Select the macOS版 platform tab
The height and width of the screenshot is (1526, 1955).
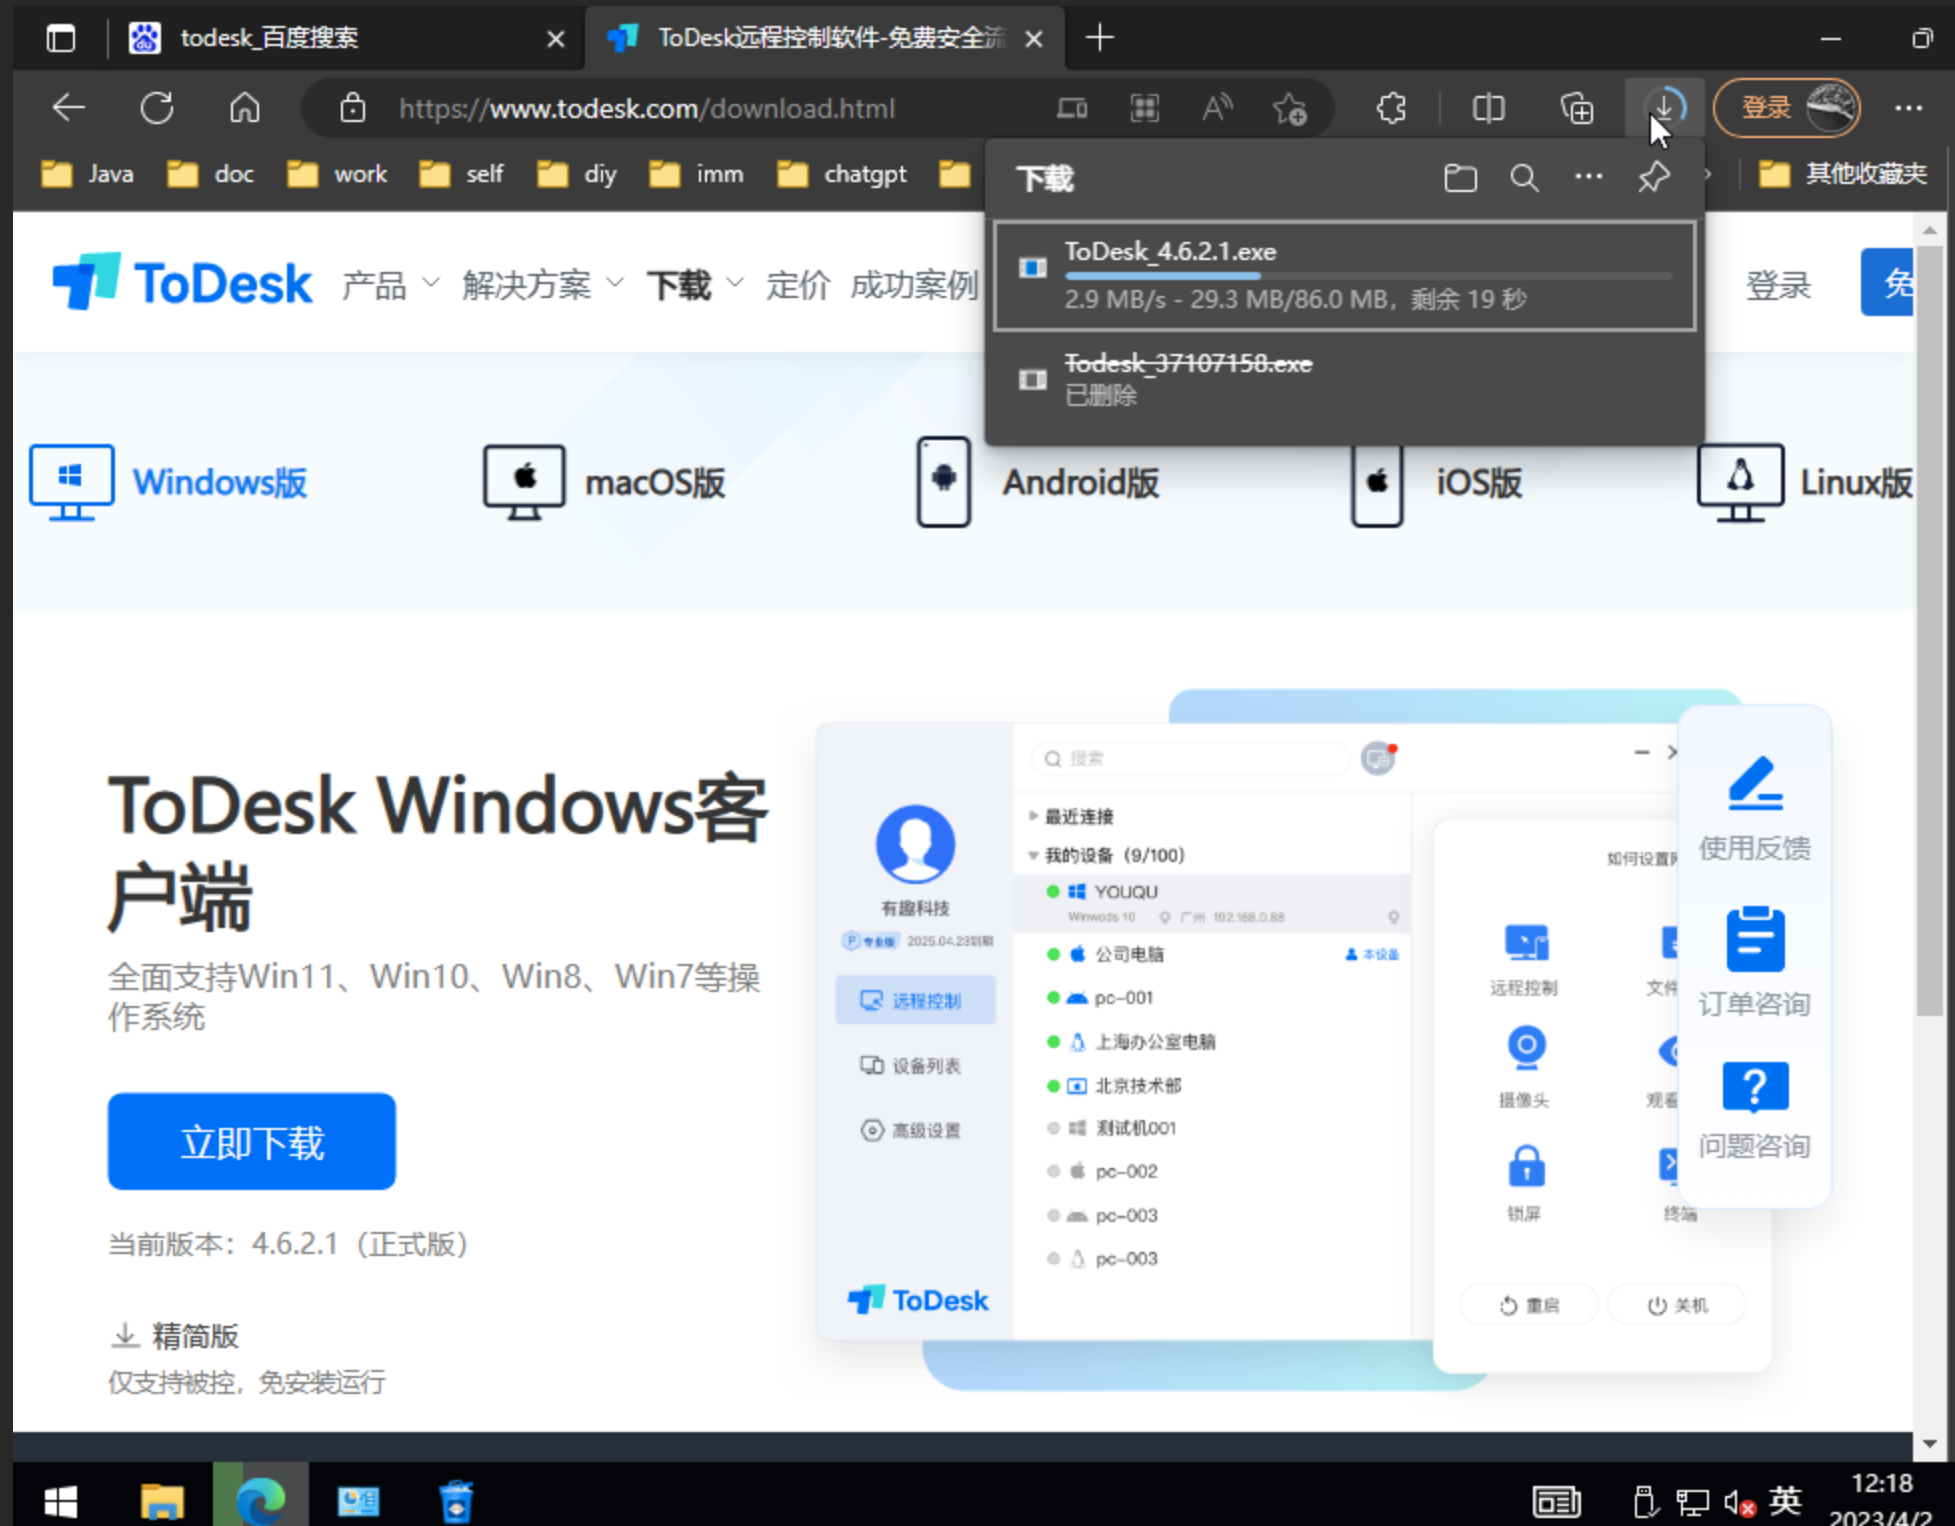click(x=604, y=482)
